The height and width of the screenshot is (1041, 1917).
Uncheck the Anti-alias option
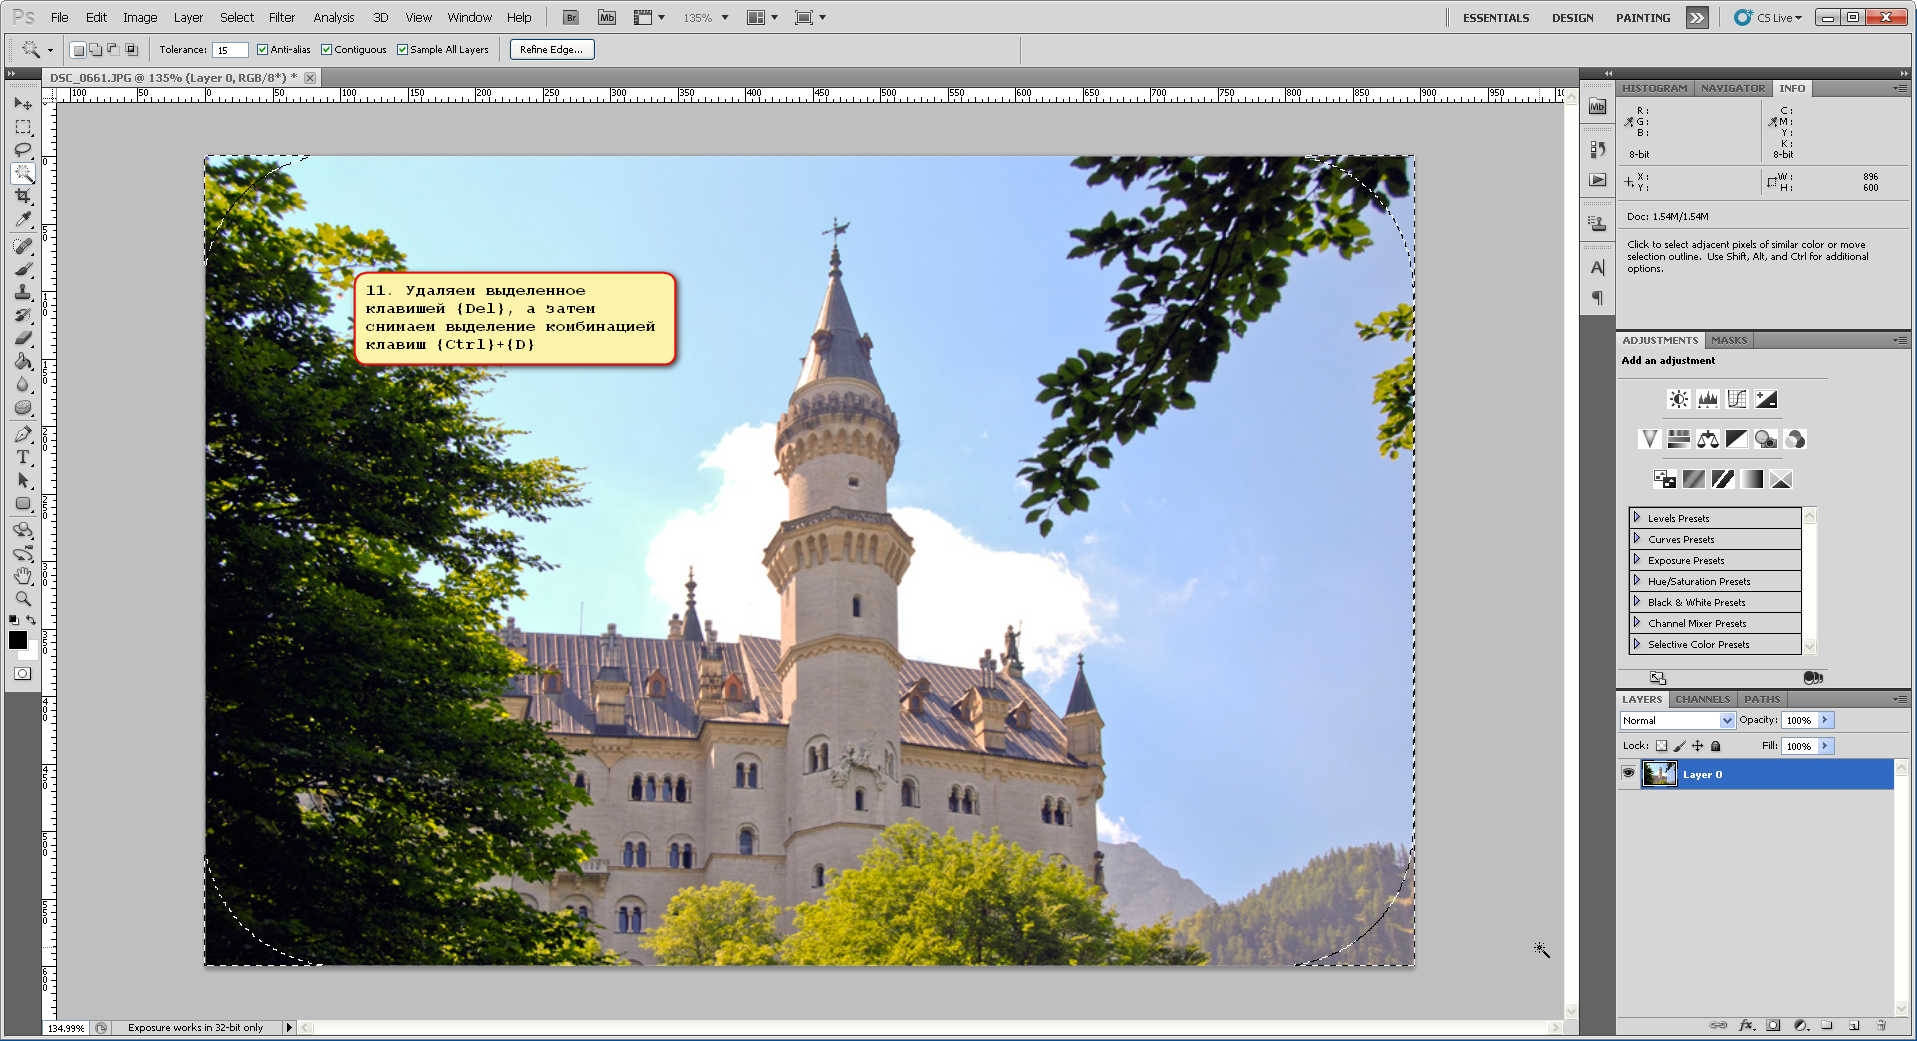pyautogui.click(x=262, y=49)
